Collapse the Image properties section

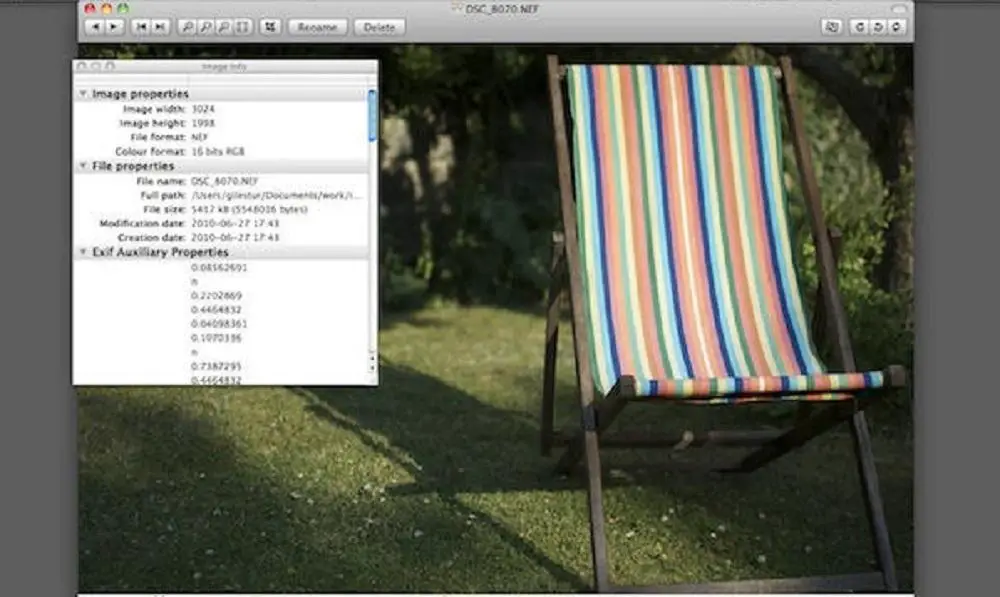point(83,93)
